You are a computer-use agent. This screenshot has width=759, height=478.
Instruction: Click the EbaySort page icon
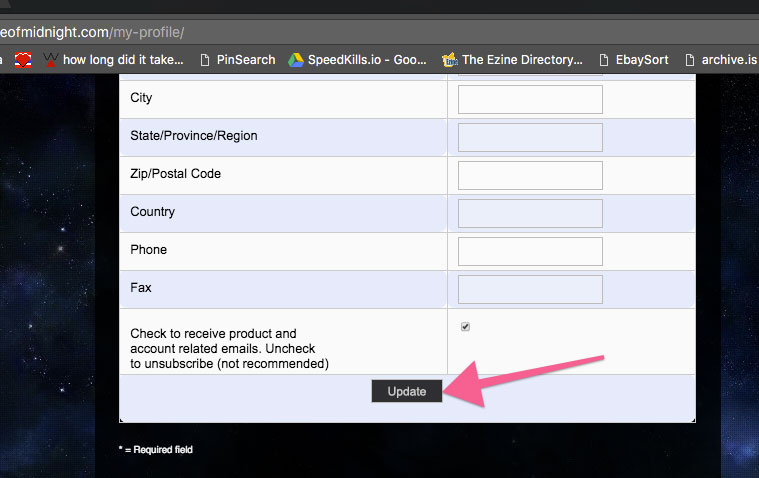point(604,60)
